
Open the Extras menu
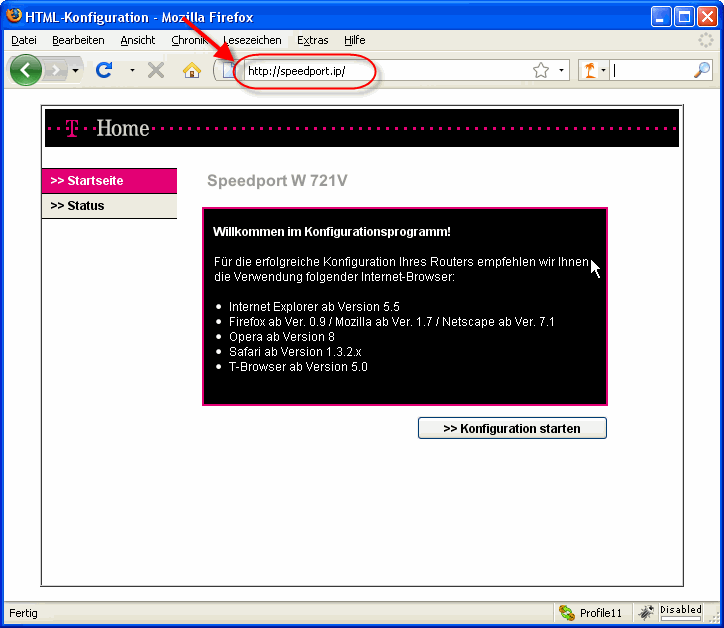[x=312, y=40]
